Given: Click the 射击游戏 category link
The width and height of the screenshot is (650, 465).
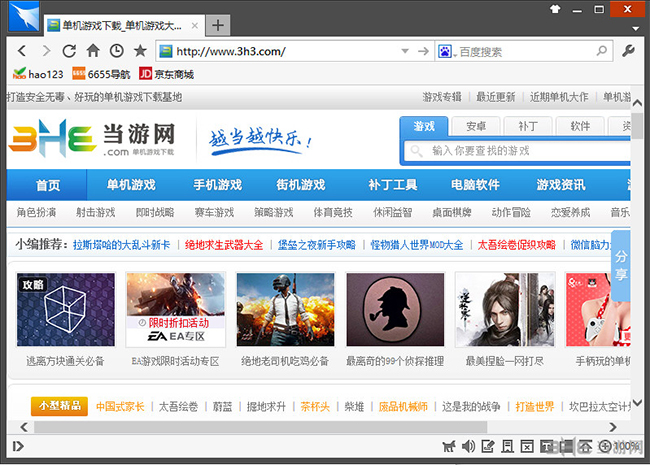Looking at the screenshot, I should point(96,212).
